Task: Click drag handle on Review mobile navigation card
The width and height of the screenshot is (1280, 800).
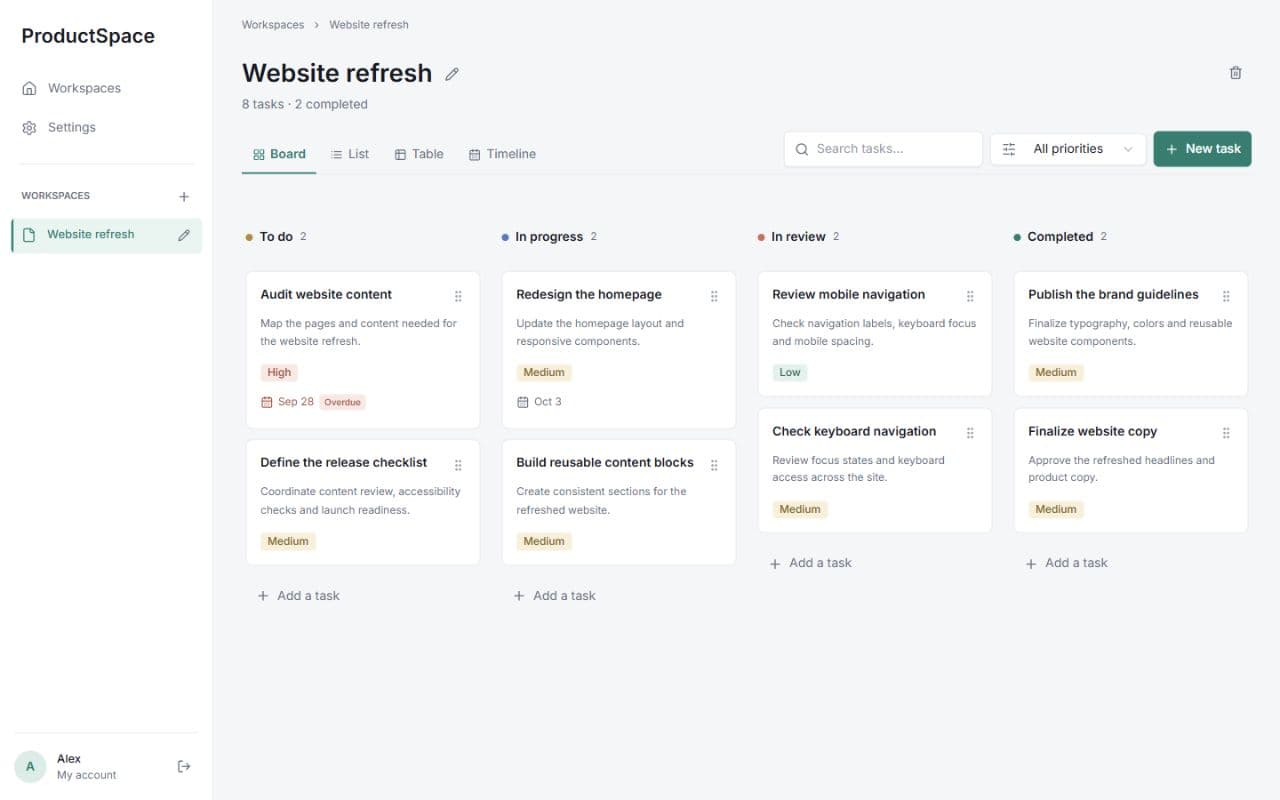Action: (x=970, y=296)
